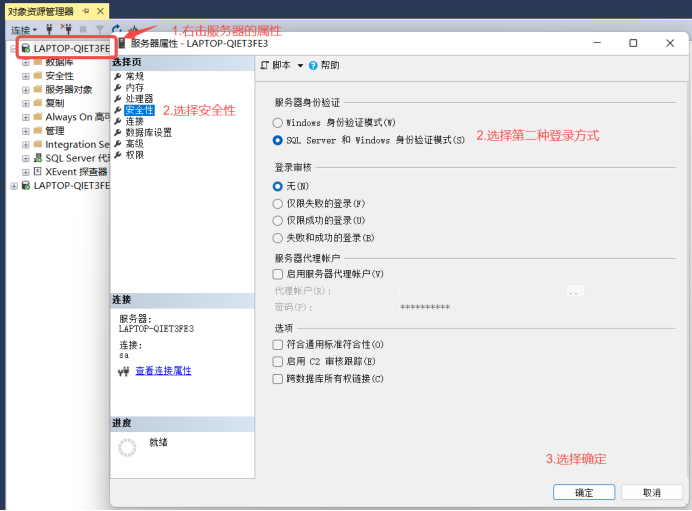The width and height of the screenshot is (692, 511).
Task: Select the Always On 高可用性 tree item label
Action: (x=77, y=117)
